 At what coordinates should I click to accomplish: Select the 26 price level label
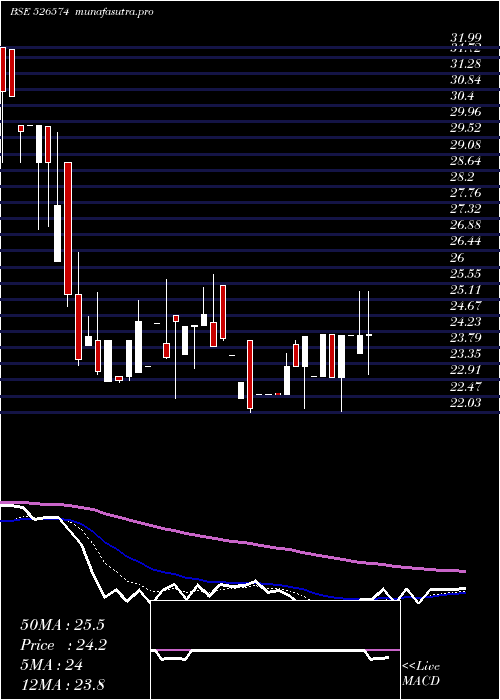(x=457, y=258)
